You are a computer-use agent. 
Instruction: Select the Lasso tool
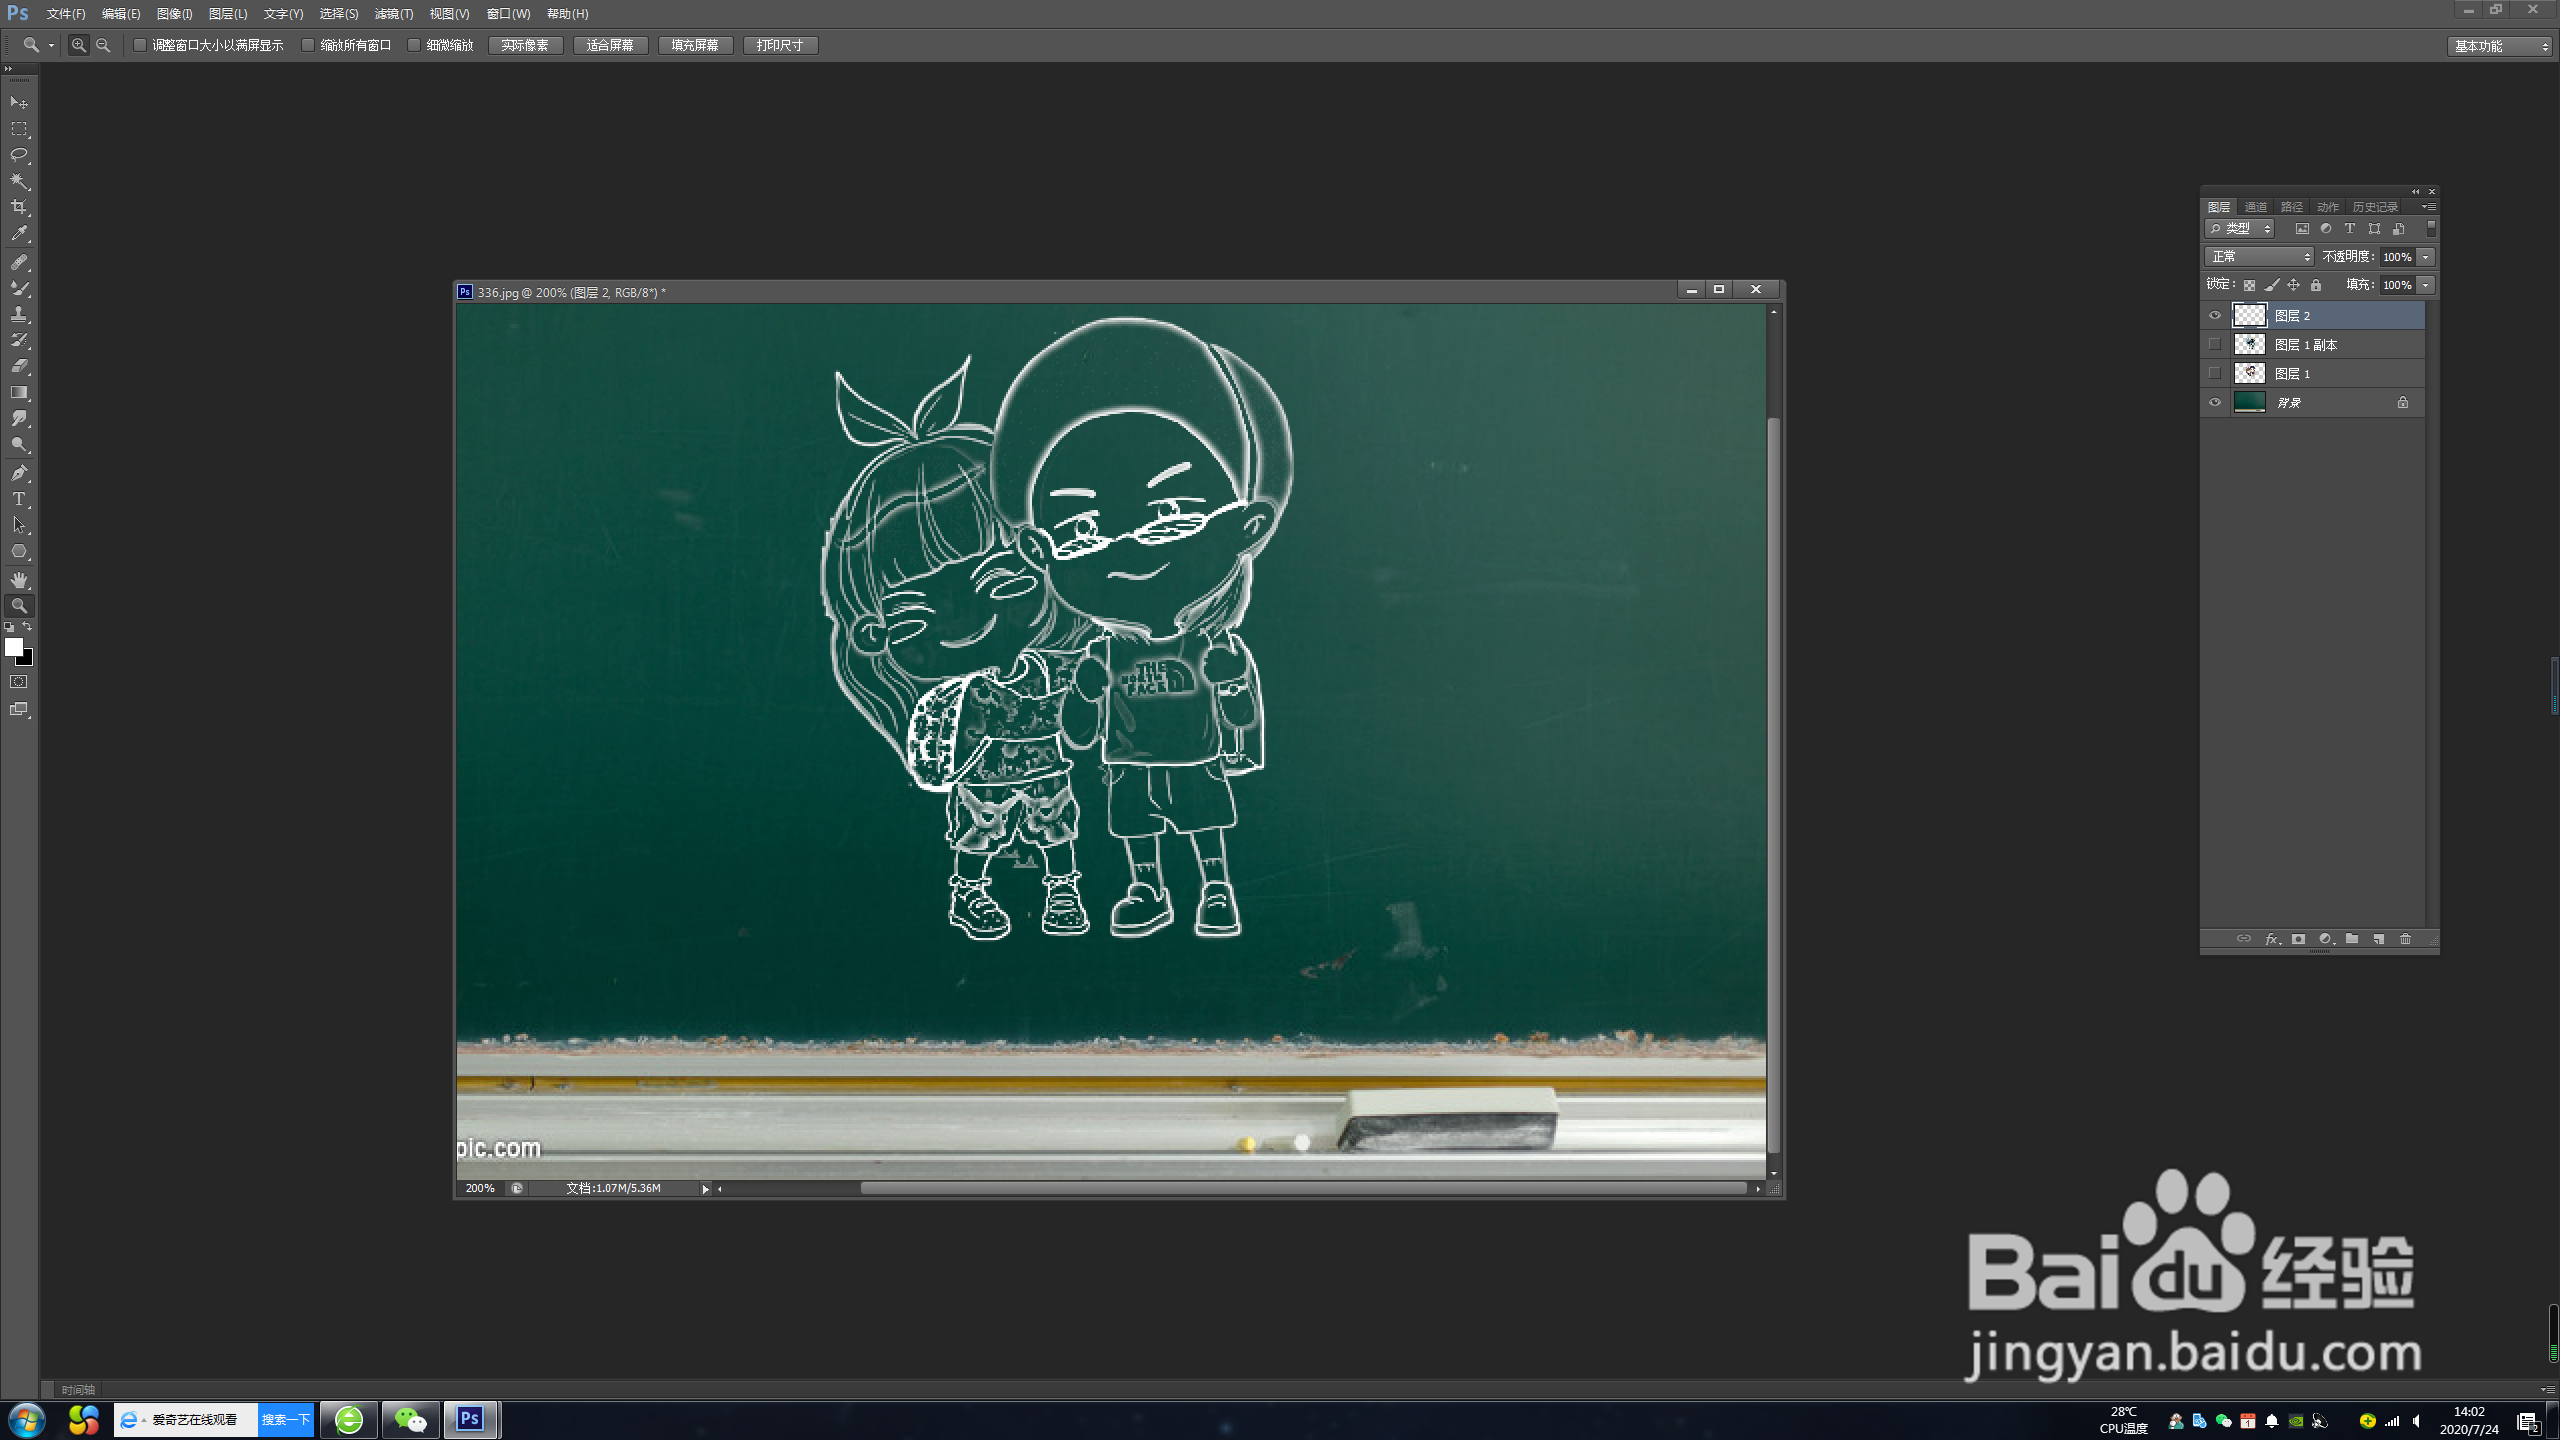pos(19,155)
